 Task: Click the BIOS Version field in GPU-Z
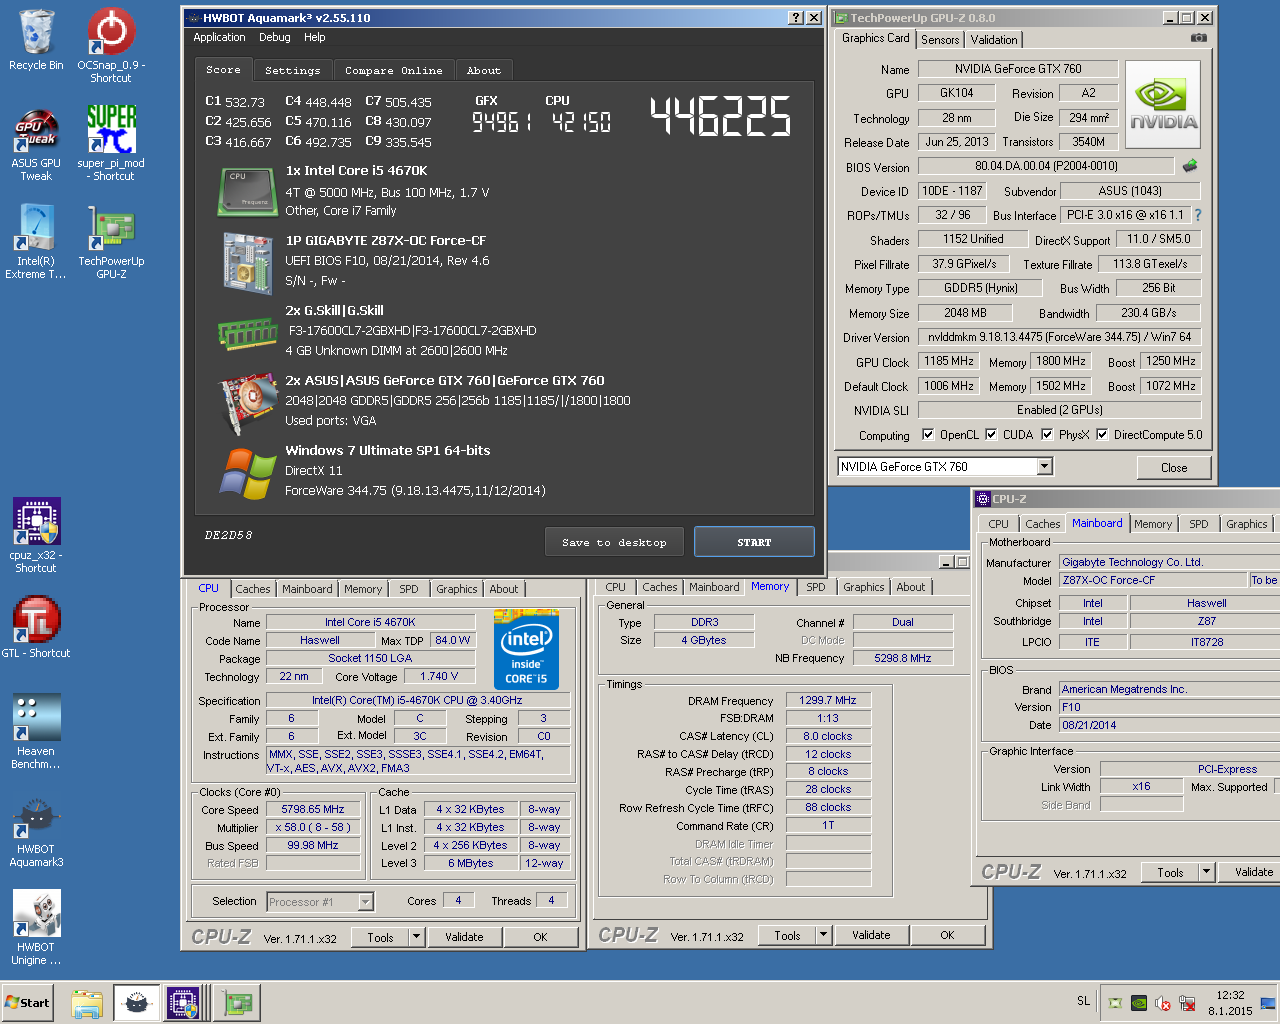click(x=1046, y=166)
